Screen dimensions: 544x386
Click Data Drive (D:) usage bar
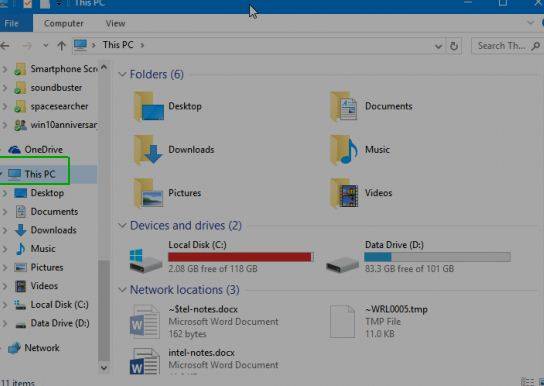(x=437, y=257)
